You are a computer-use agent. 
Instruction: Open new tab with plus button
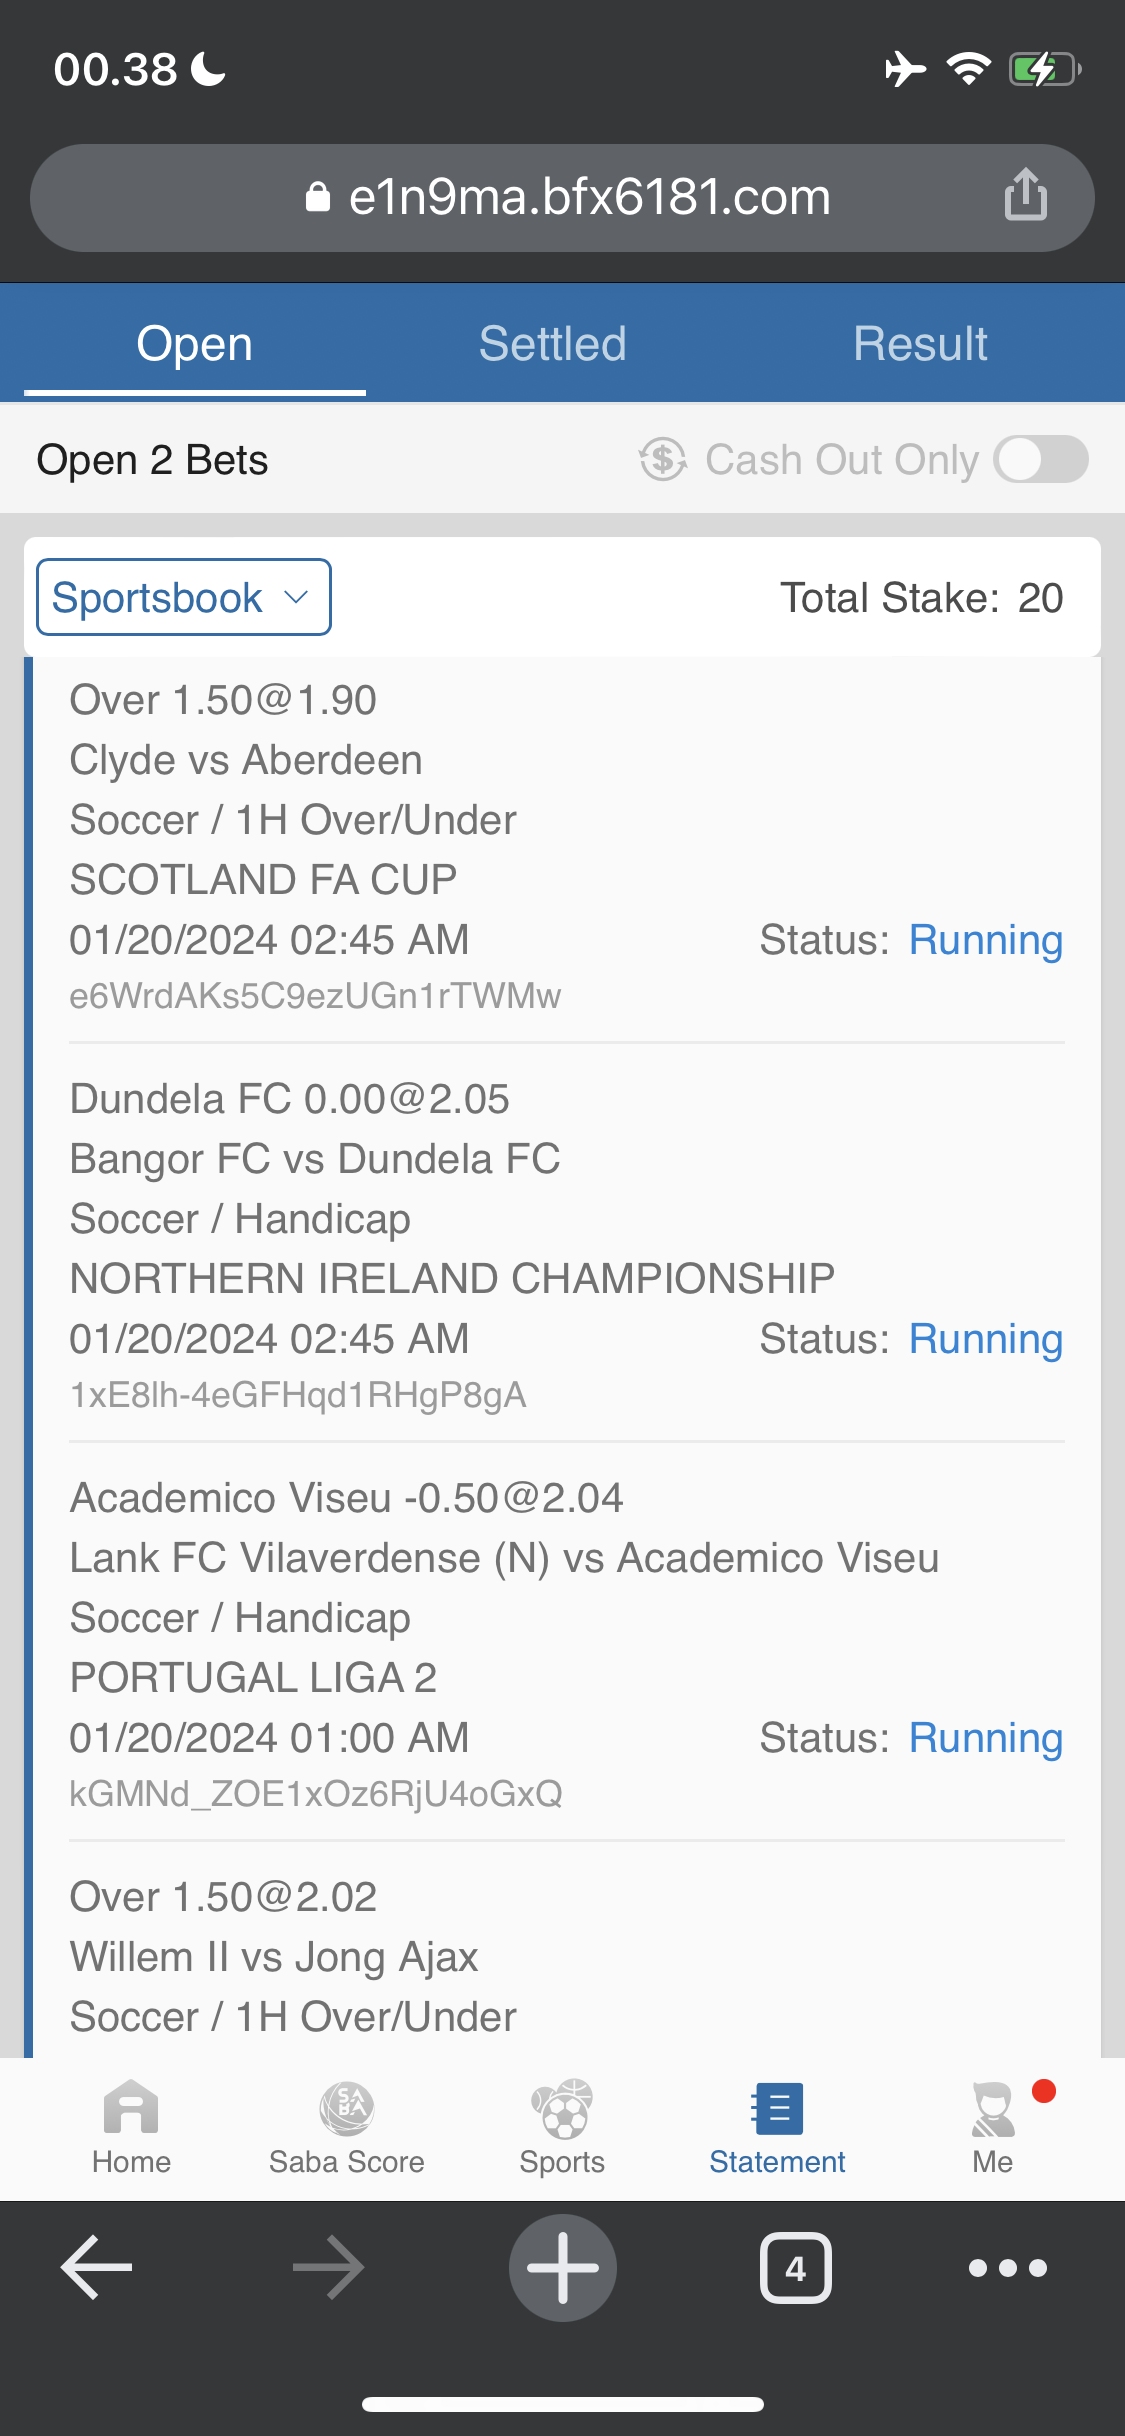point(563,2268)
